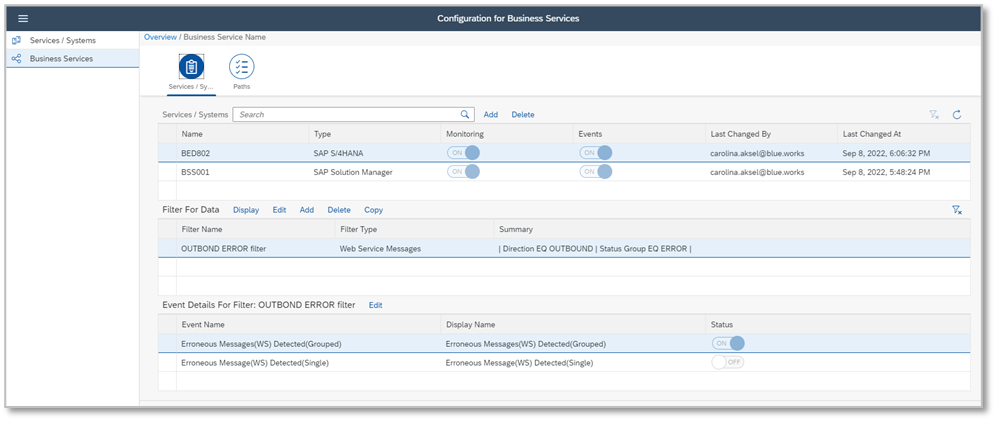Open the hamburger navigation menu
The height and width of the screenshot is (421, 996).
(x=23, y=18)
